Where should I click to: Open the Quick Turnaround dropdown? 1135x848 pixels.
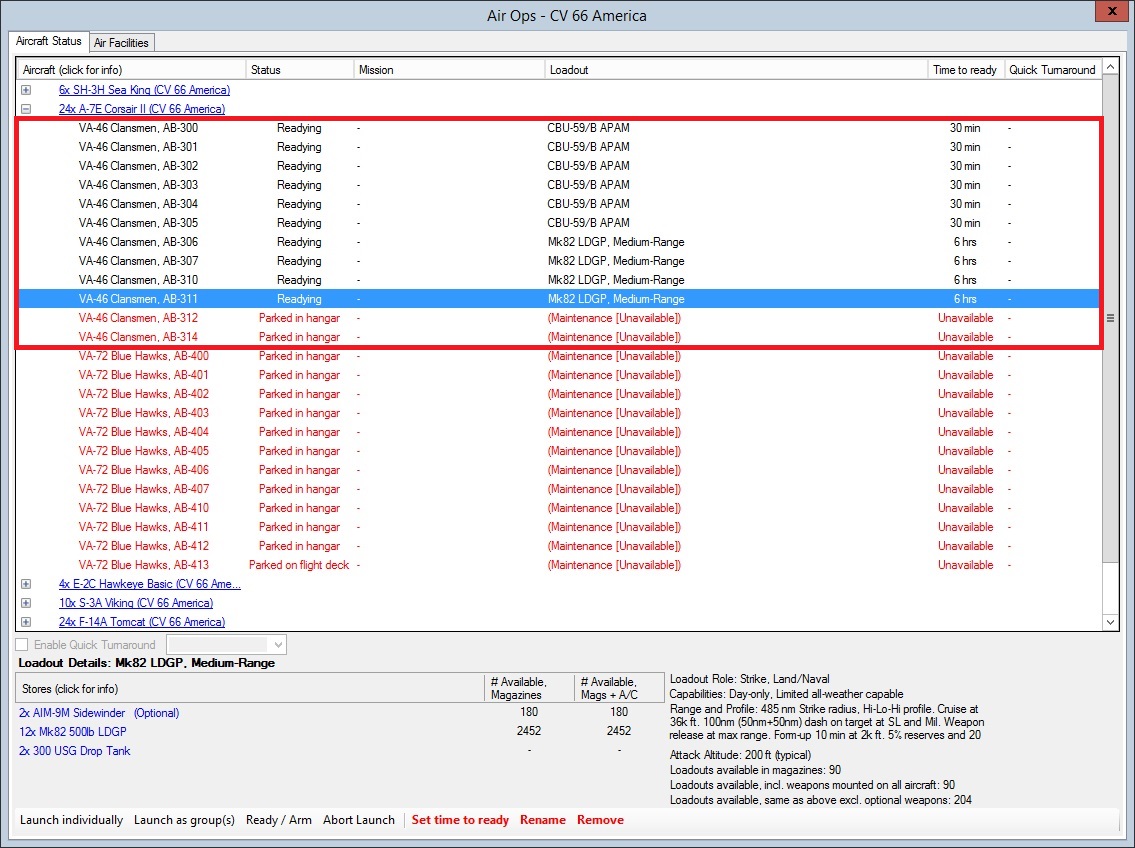[x=227, y=645]
